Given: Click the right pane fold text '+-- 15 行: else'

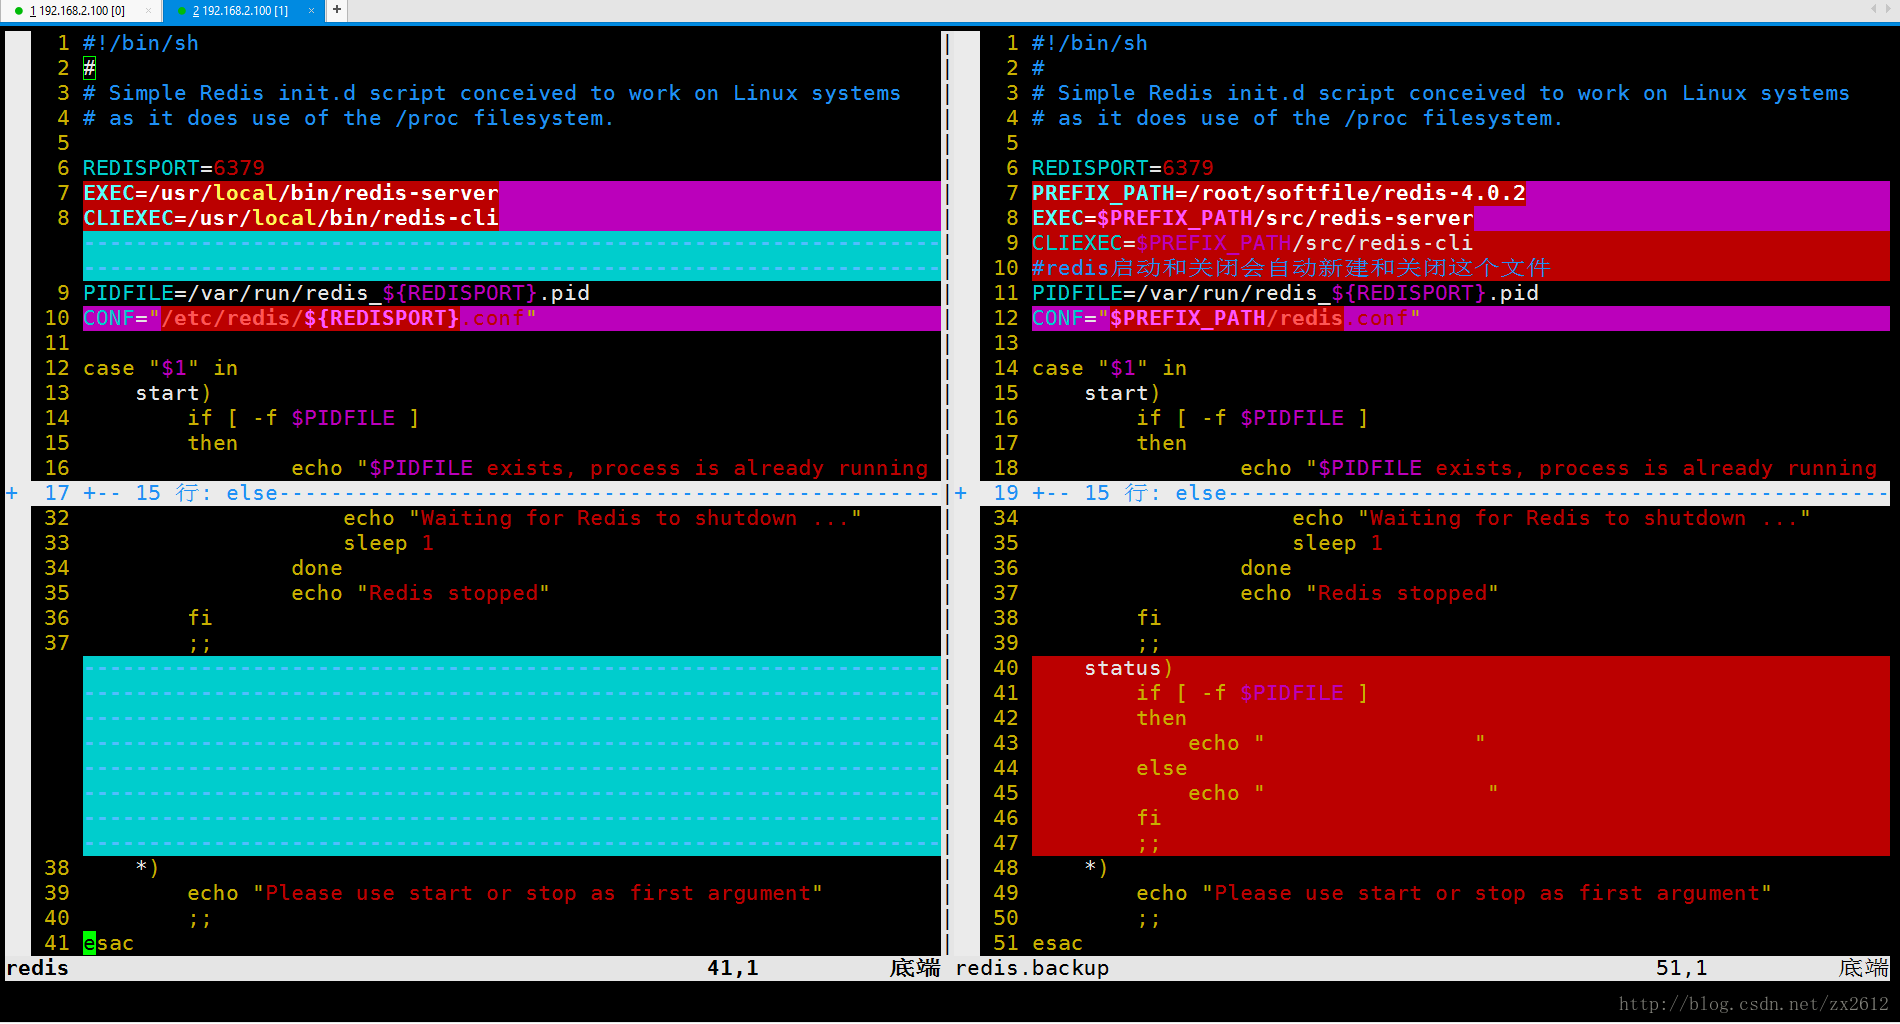Looking at the screenshot, I should pos(1129,493).
